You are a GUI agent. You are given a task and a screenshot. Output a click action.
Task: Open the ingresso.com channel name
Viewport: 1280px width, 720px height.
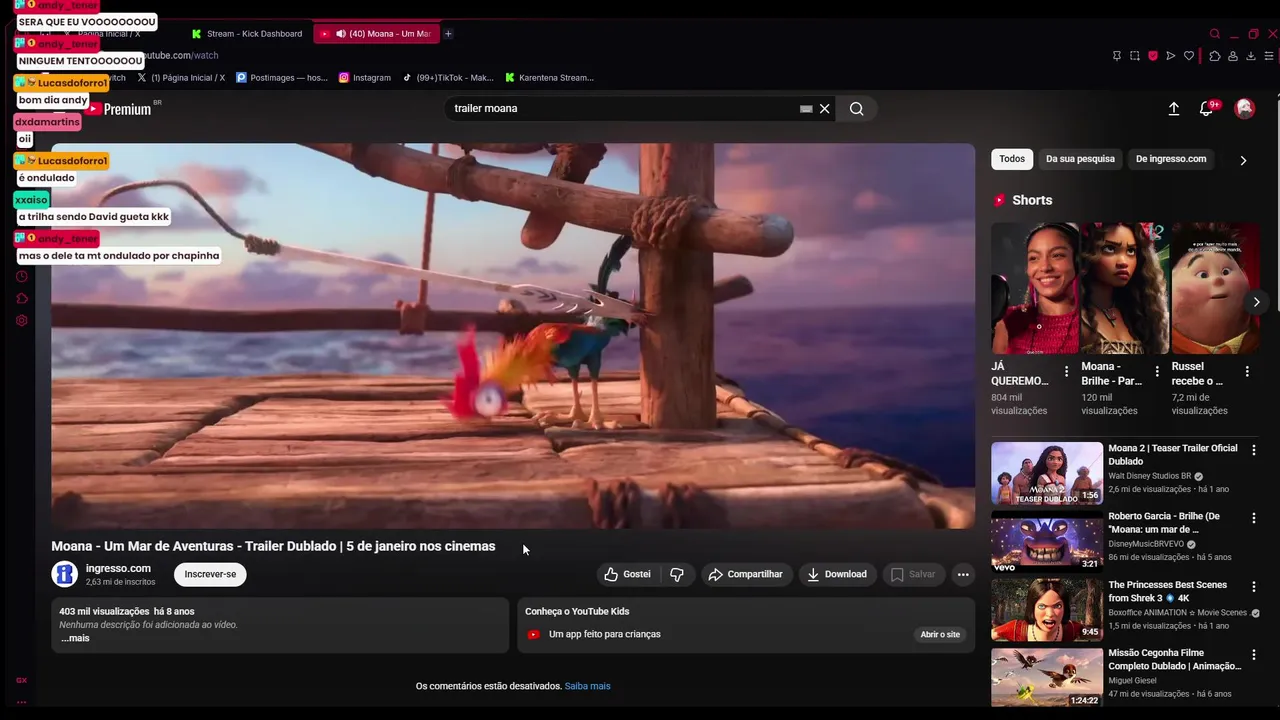[118, 568]
